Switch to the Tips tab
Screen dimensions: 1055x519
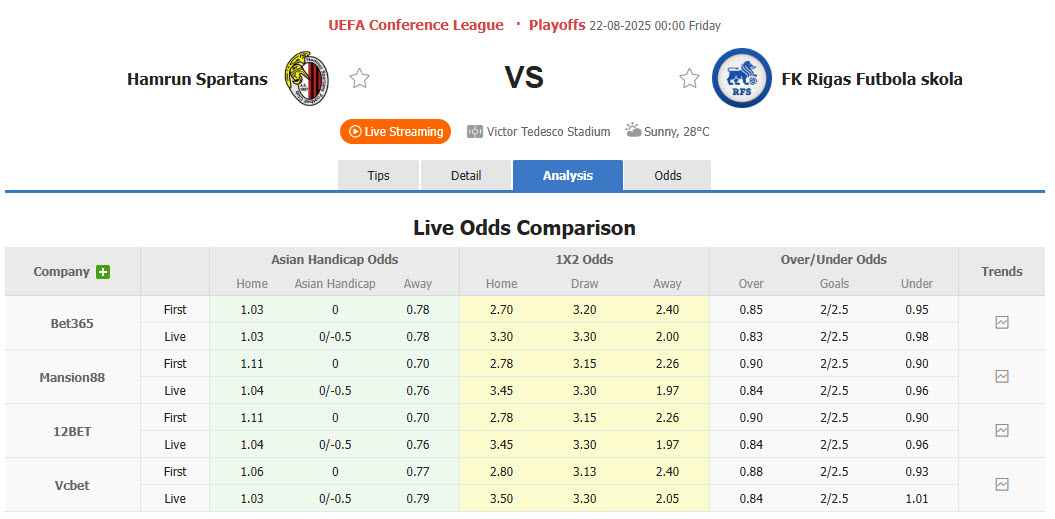click(x=379, y=176)
